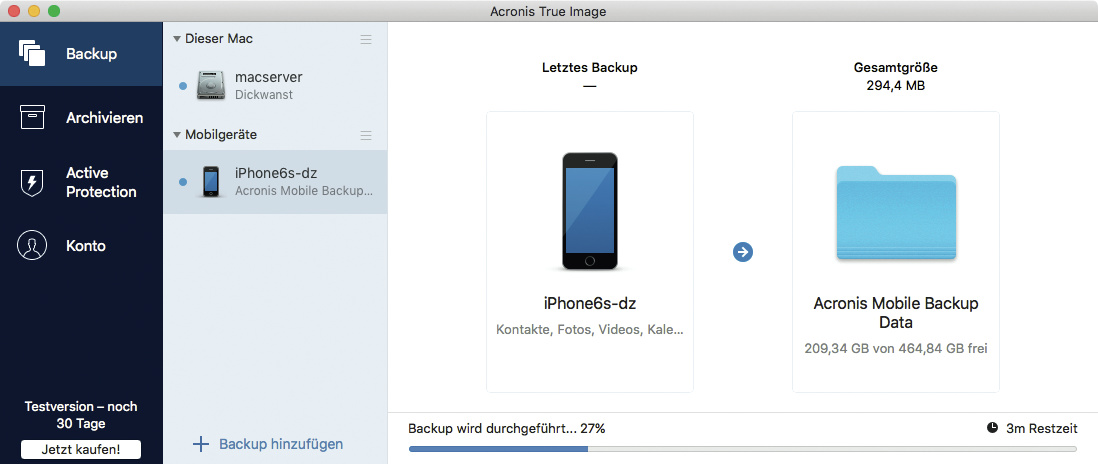The height and width of the screenshot is (464, 1098).
Task: Click the blue arrow between source and destination
Action: point(743,251)
